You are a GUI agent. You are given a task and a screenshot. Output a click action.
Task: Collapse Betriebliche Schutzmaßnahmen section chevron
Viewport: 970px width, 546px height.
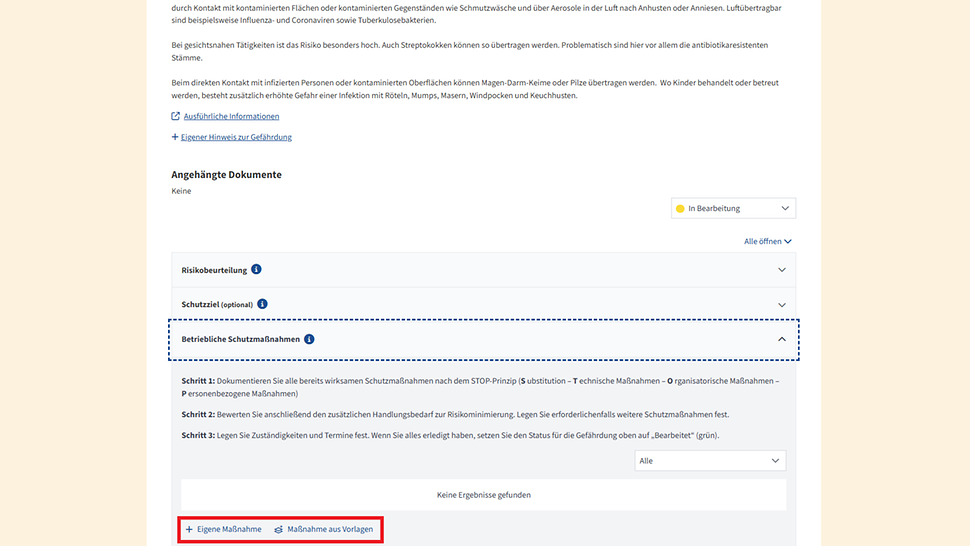click(782, 339)
